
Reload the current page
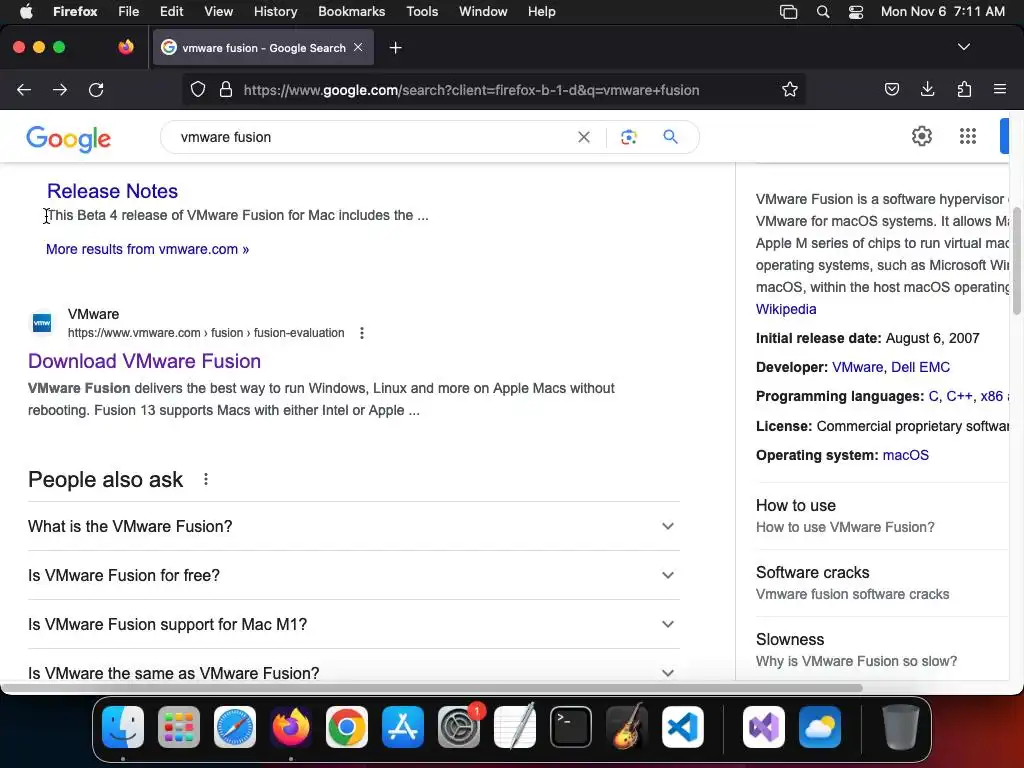pos(96,89)
